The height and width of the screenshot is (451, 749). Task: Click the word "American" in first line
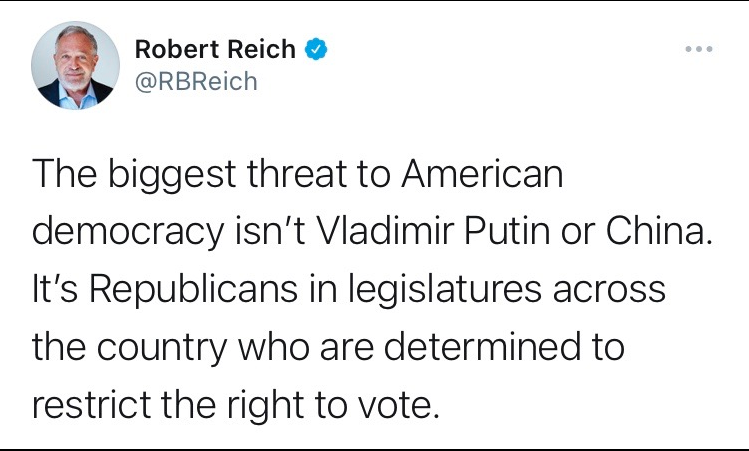[482, 175]
